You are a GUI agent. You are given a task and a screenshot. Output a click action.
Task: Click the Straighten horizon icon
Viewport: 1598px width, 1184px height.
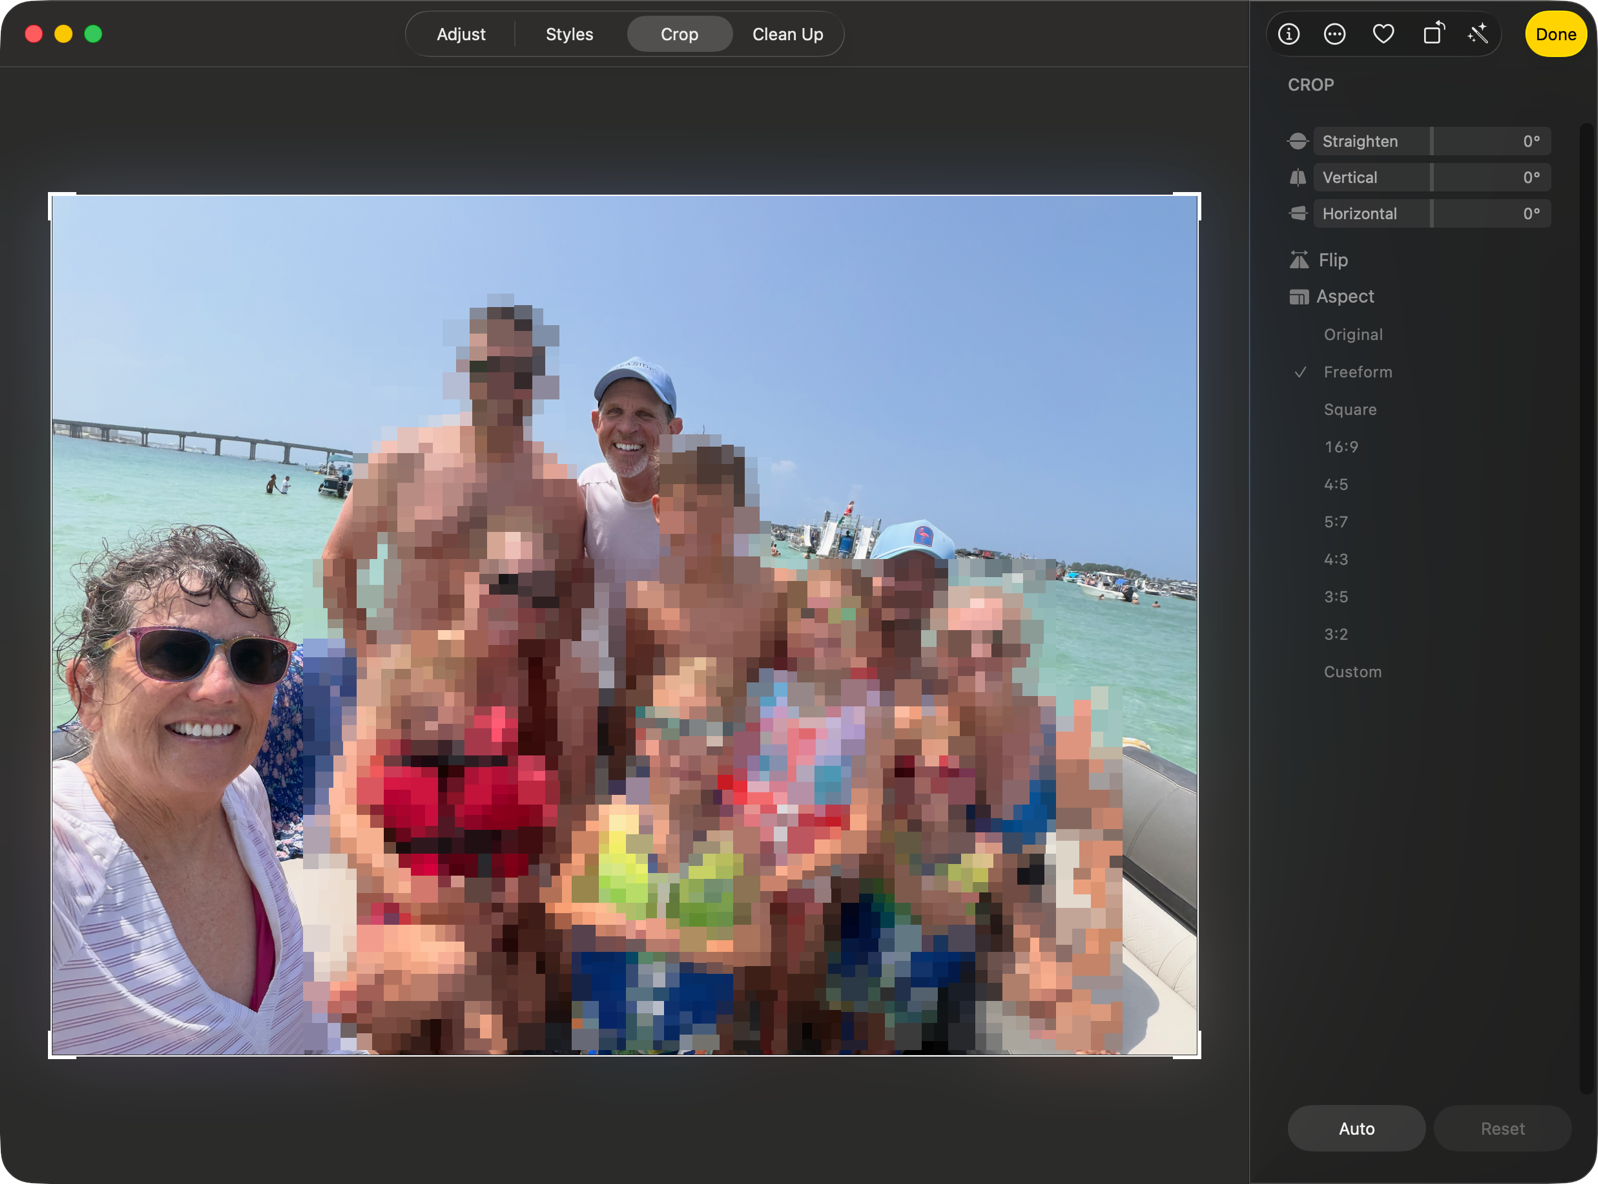[1298, 141]
